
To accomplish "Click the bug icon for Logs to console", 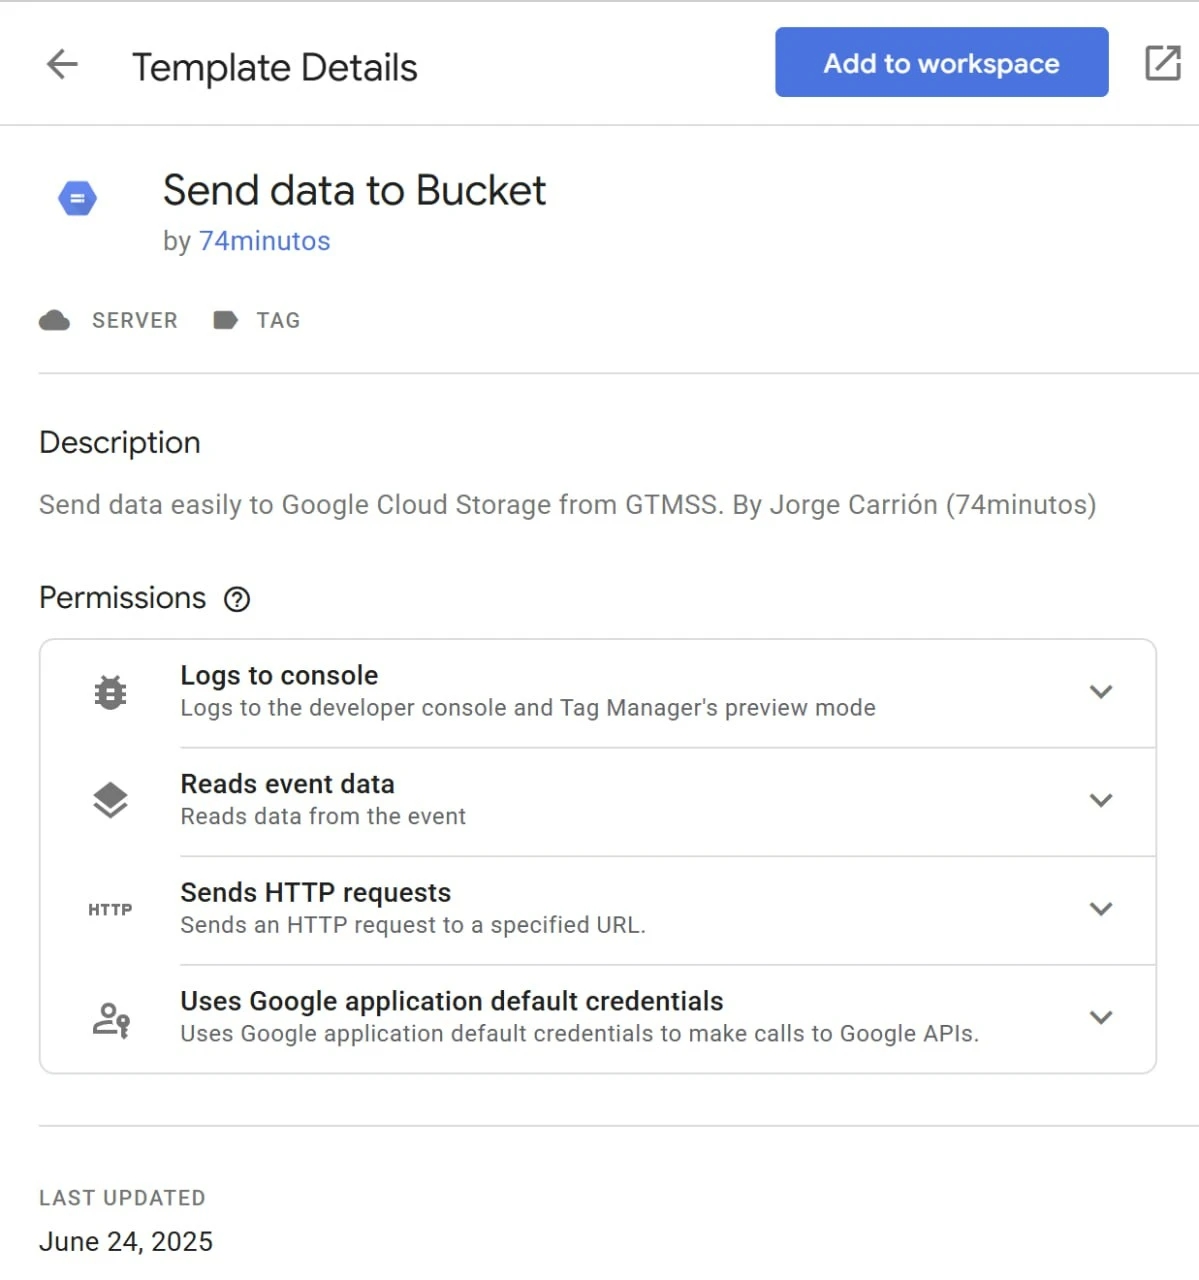I will [110, 692].
